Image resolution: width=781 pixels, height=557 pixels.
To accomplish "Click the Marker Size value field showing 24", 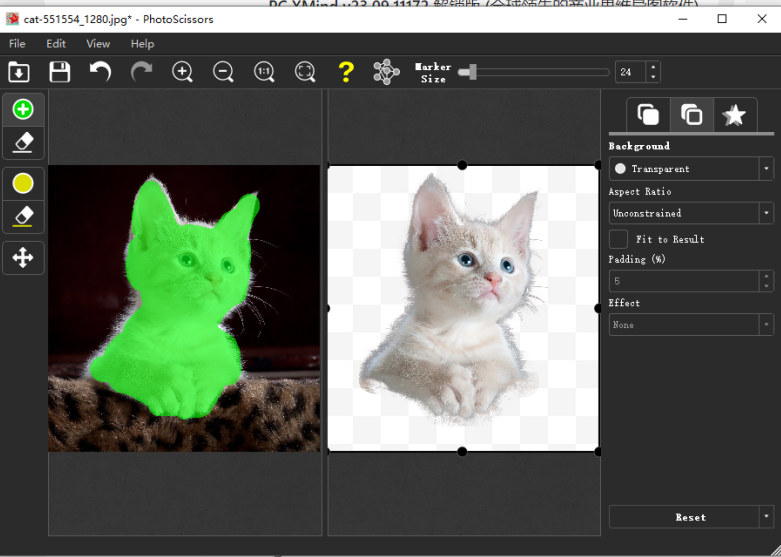I will (x=631, y=72).
